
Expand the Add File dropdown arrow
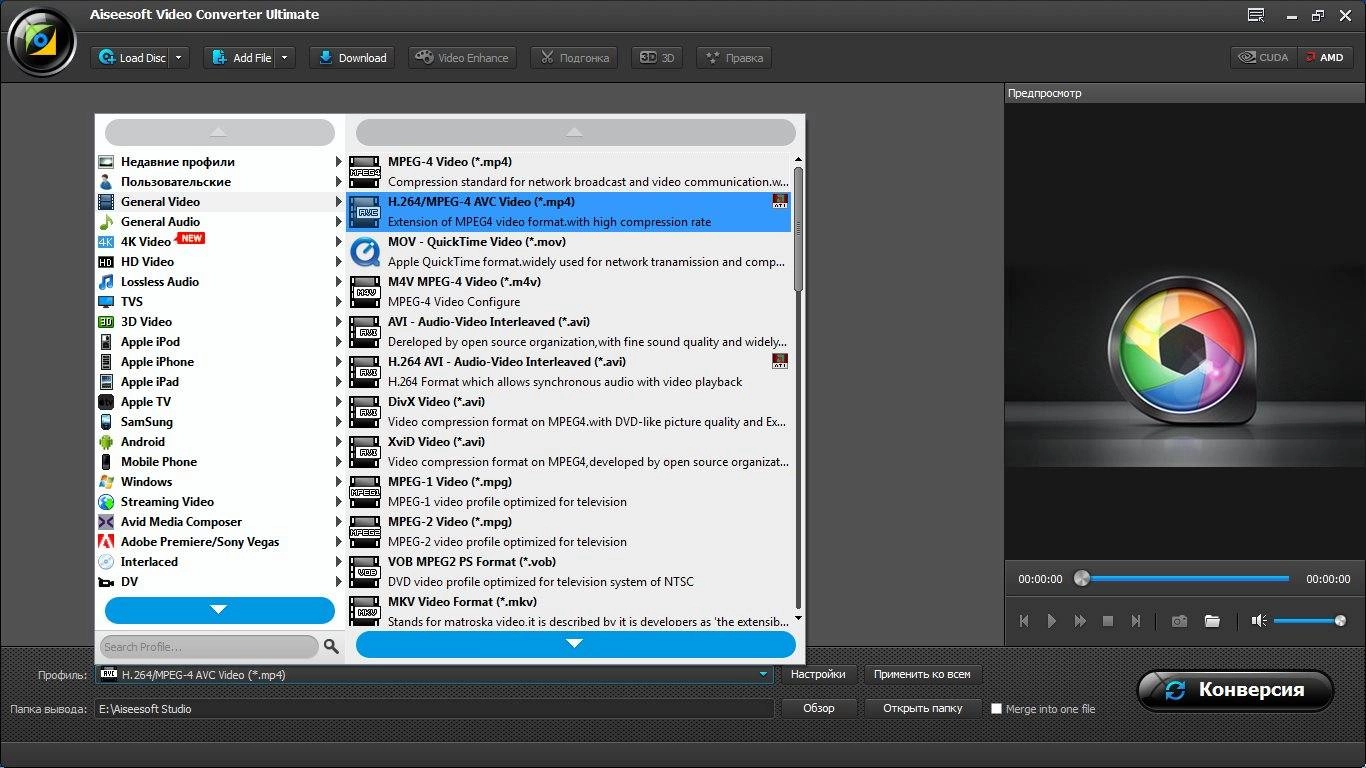[285, 58]
